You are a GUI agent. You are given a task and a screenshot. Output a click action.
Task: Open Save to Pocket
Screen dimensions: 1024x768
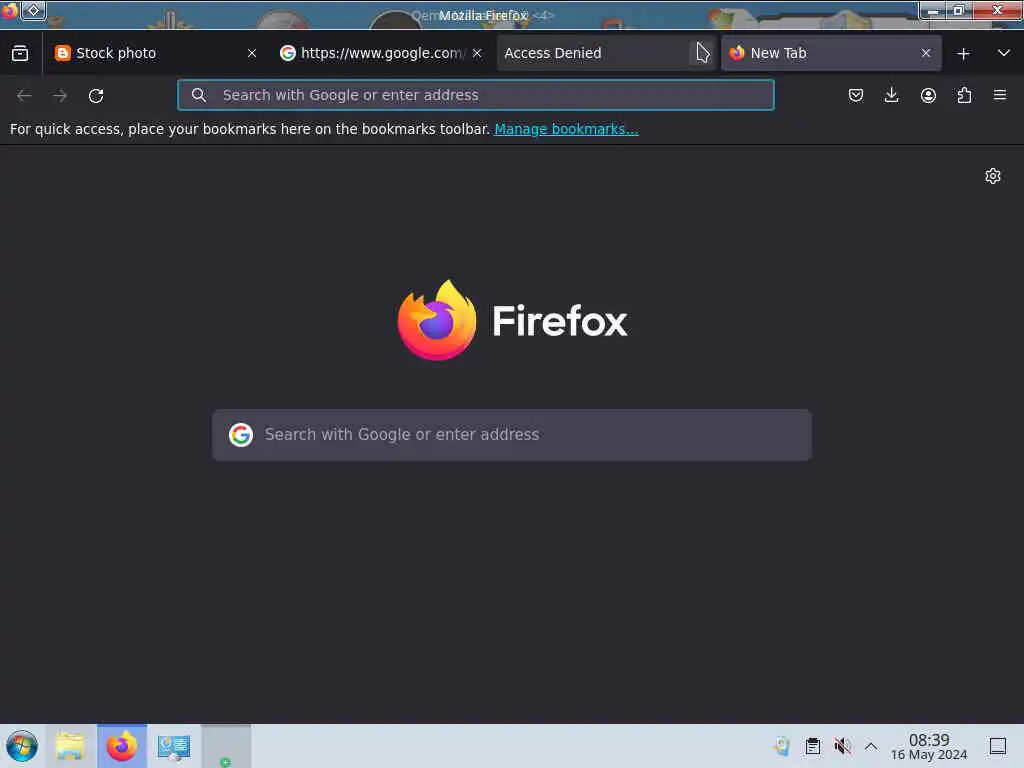pyautogui.click(x=856, y=96)
